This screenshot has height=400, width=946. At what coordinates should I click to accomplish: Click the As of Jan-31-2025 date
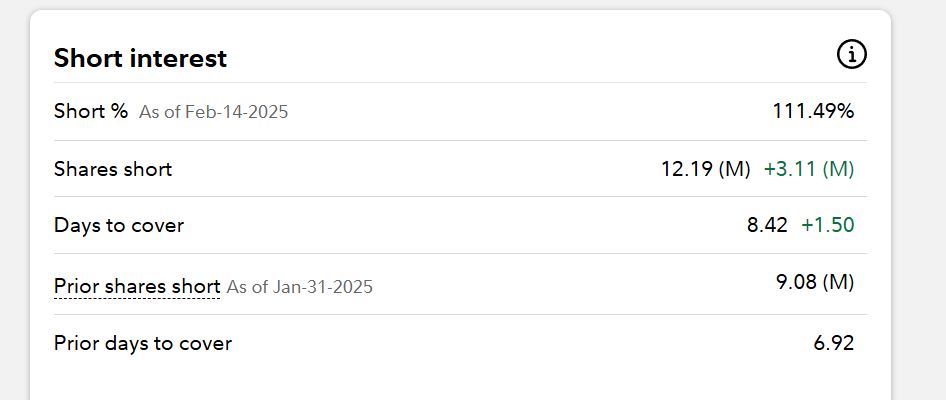click(x=300, y=288)
